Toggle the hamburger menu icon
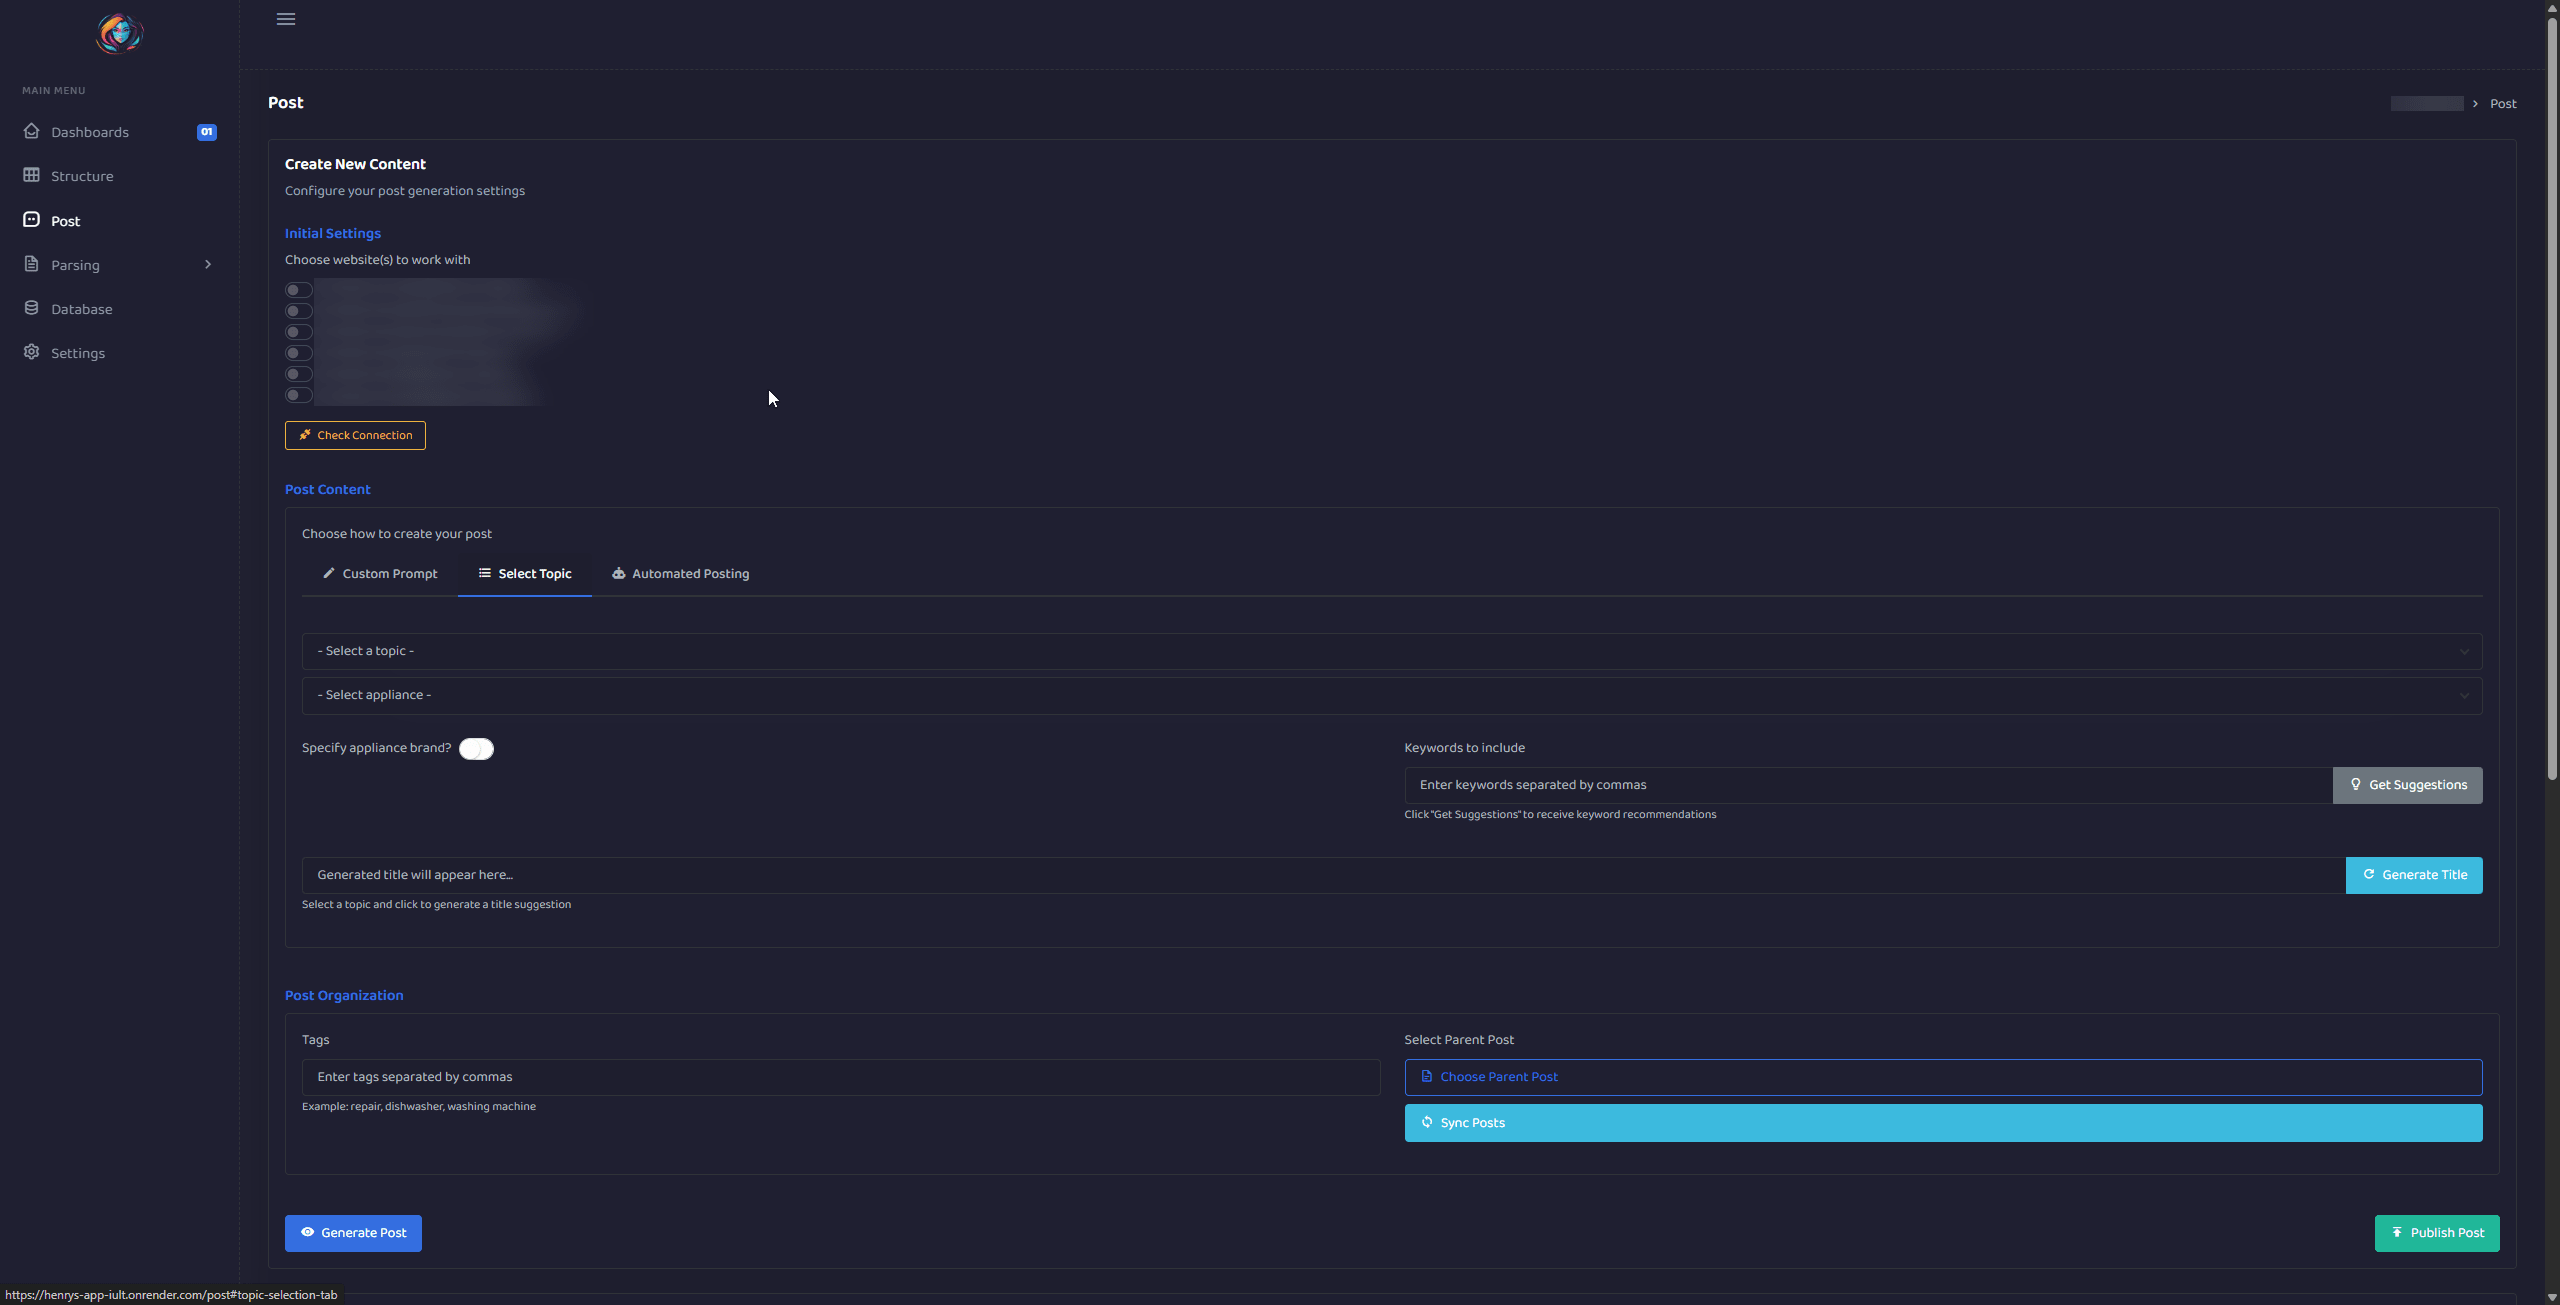 [x=286, y=19]
